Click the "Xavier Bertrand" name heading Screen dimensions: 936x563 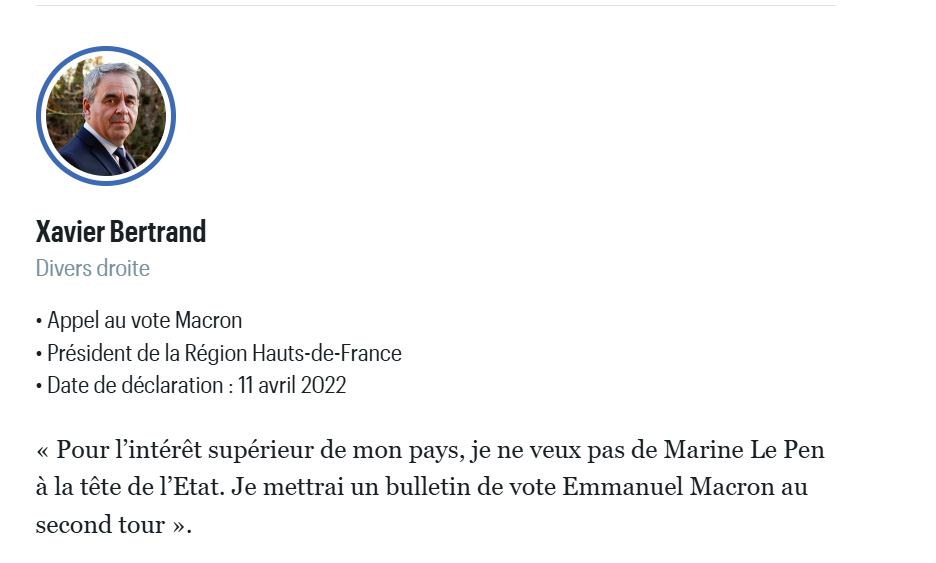pyautogui.click(x=121, y=232)
